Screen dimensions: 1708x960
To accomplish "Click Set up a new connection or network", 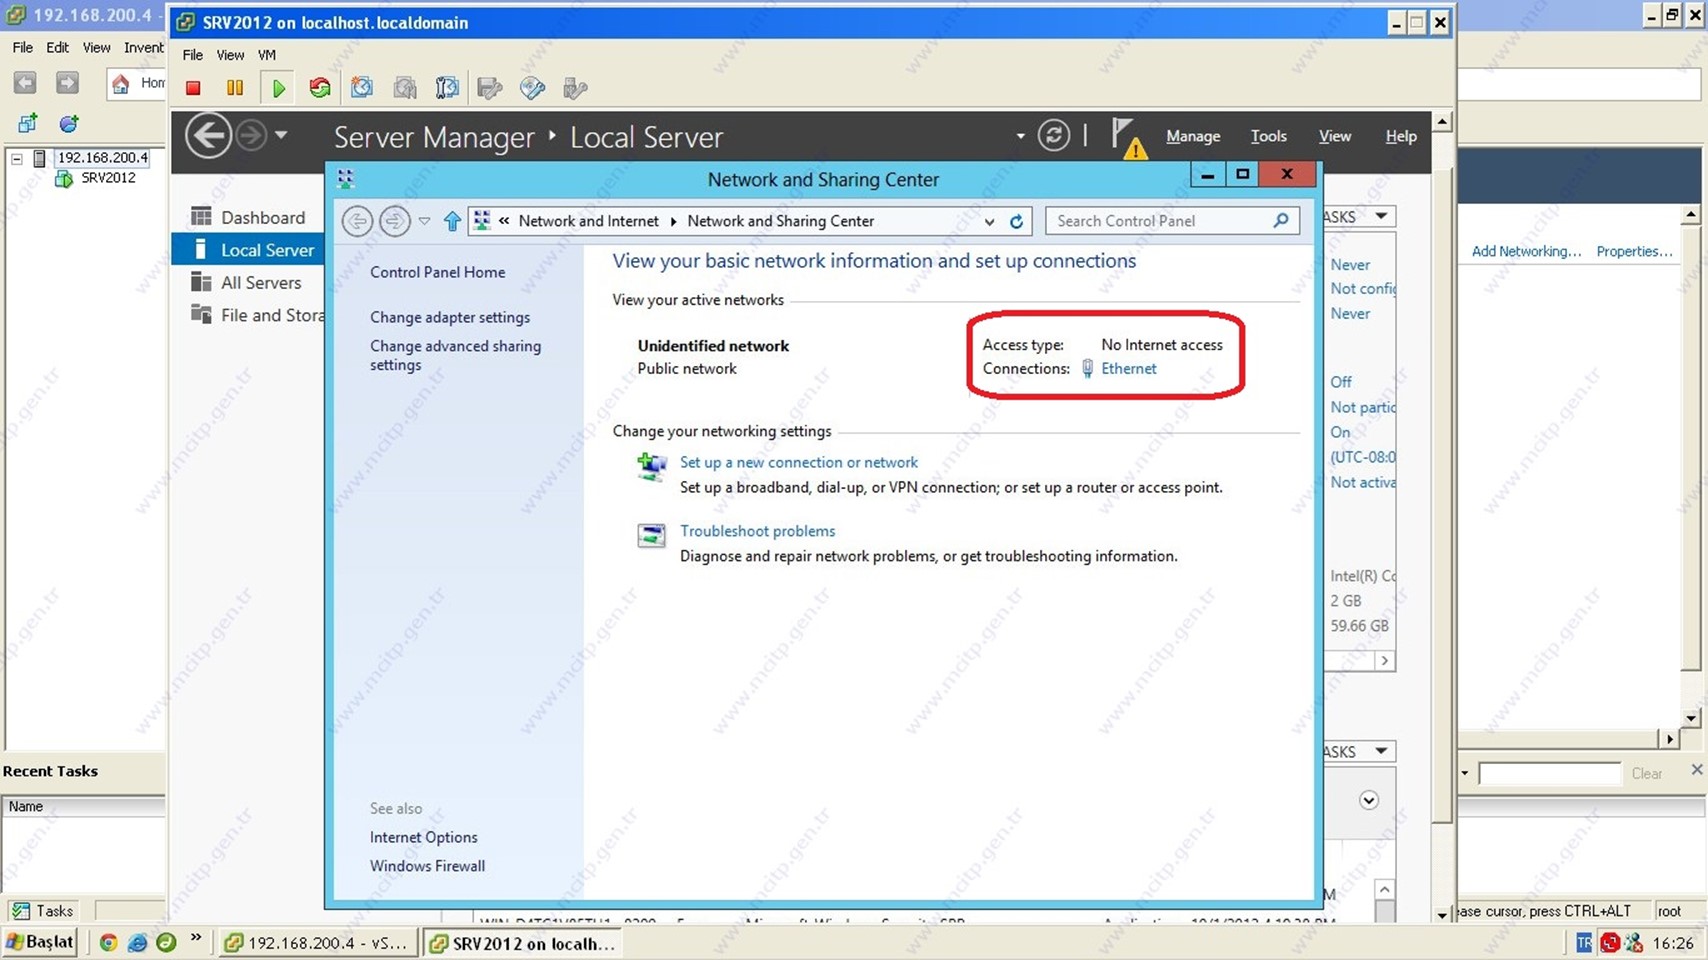I will click(x=799, y=462).
